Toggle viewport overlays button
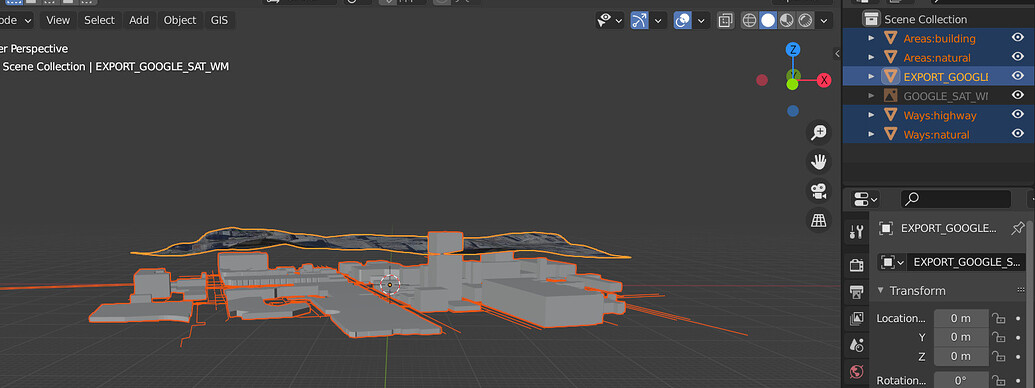 pos(683,20)
